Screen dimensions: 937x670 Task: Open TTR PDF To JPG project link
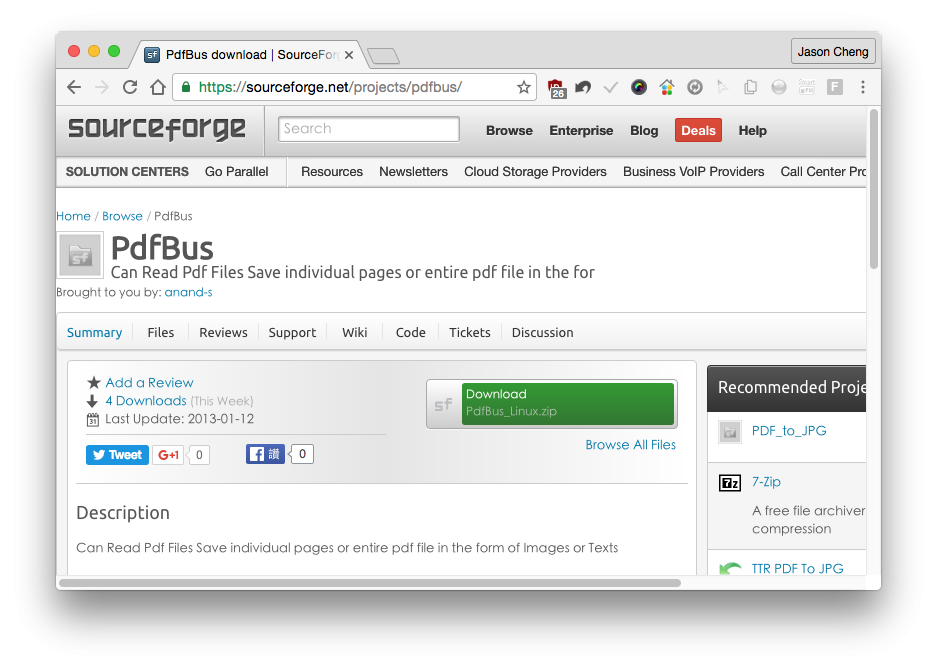point(797,568)
